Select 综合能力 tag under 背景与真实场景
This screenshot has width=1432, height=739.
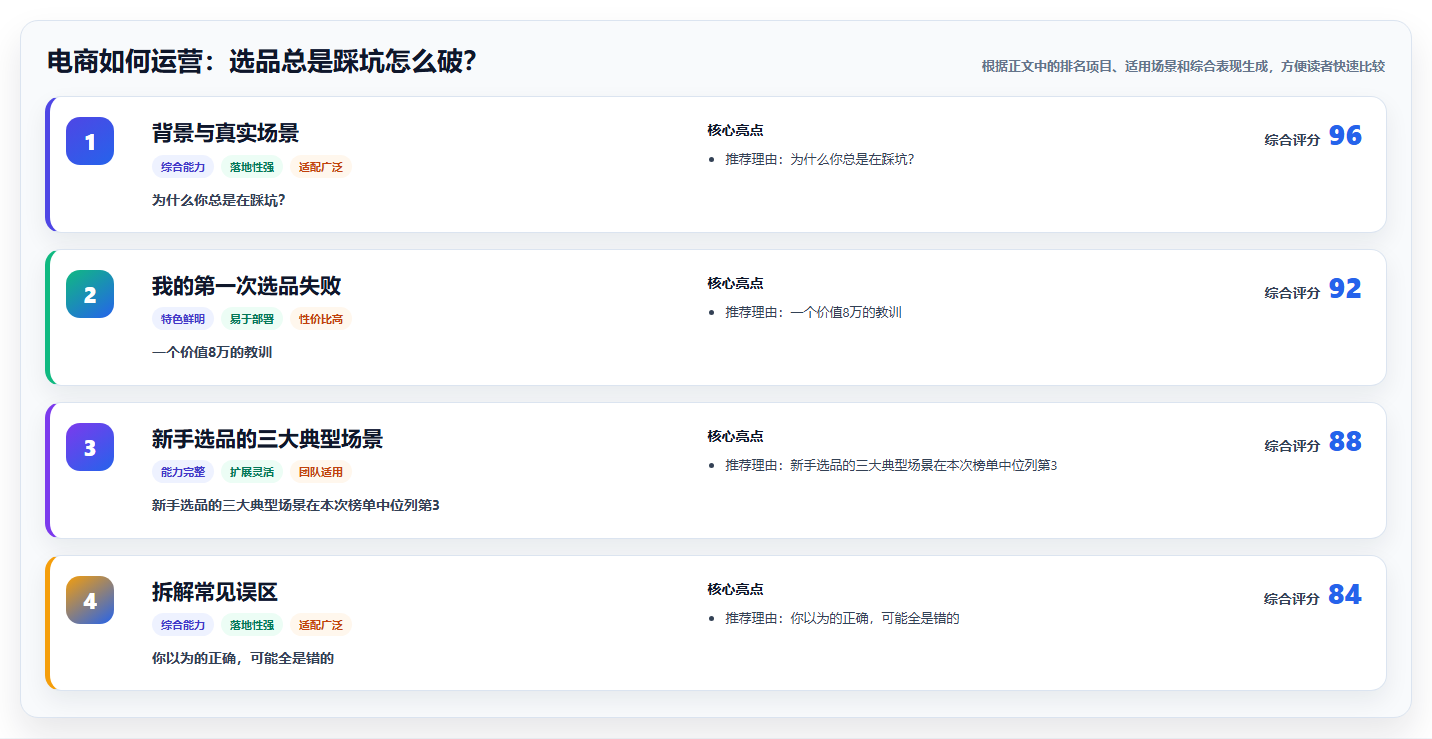click(183, 167)
